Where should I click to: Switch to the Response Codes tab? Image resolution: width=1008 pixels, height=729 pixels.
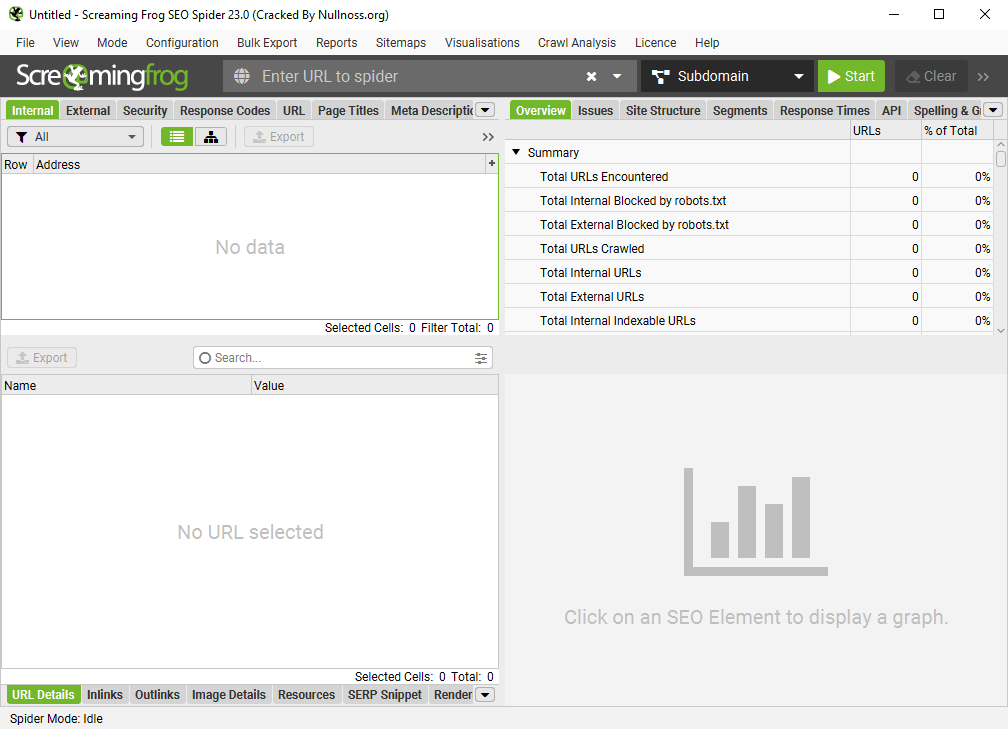pos(225,111)
